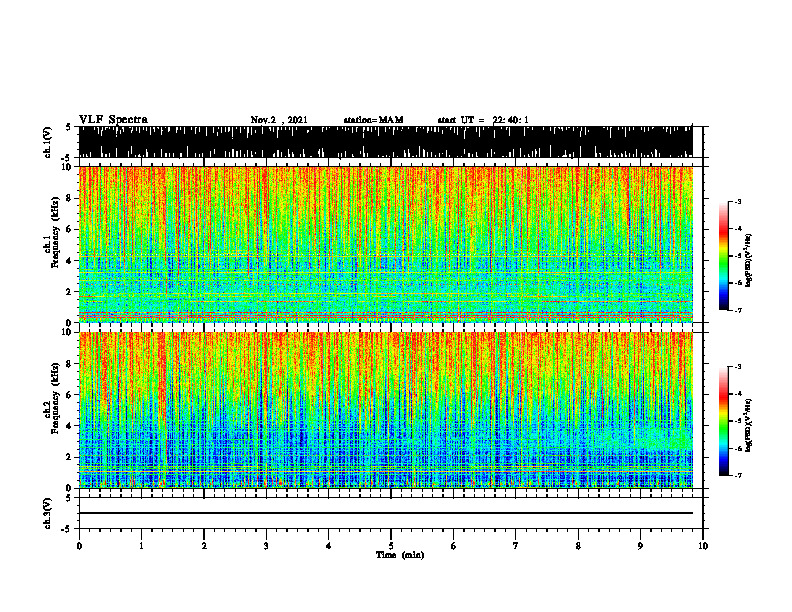Click the "Time (min)" axis title
Image resolution: width=792 pixels, height=612 pixels.
(x=400, y=555)
